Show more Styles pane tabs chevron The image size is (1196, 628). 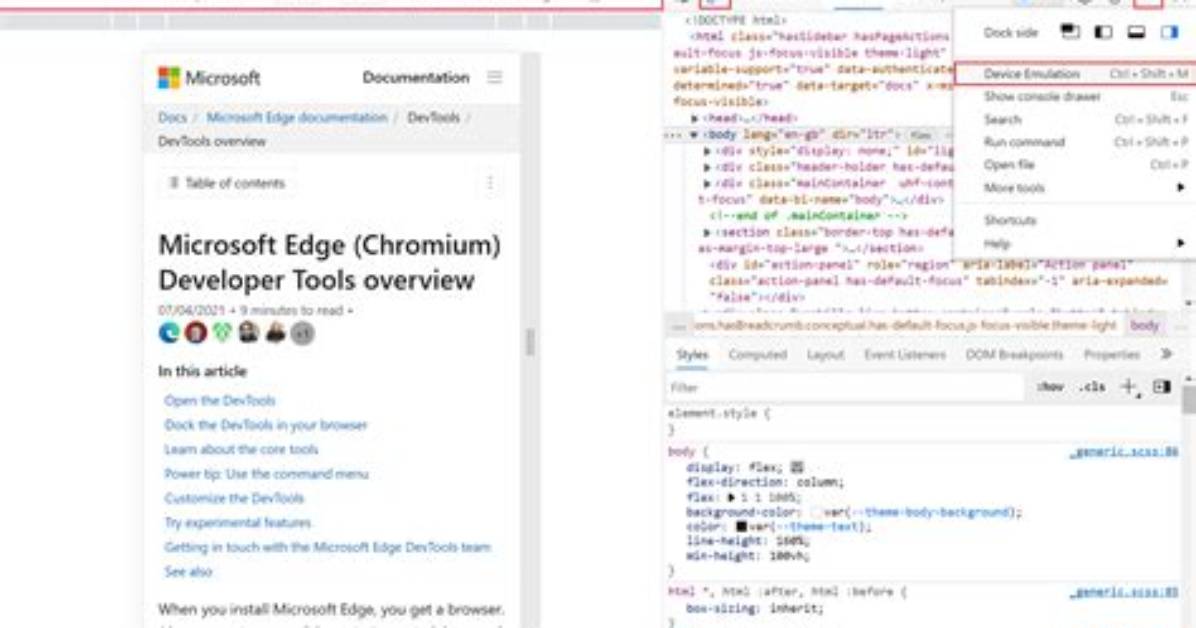tap(1166, 354)
